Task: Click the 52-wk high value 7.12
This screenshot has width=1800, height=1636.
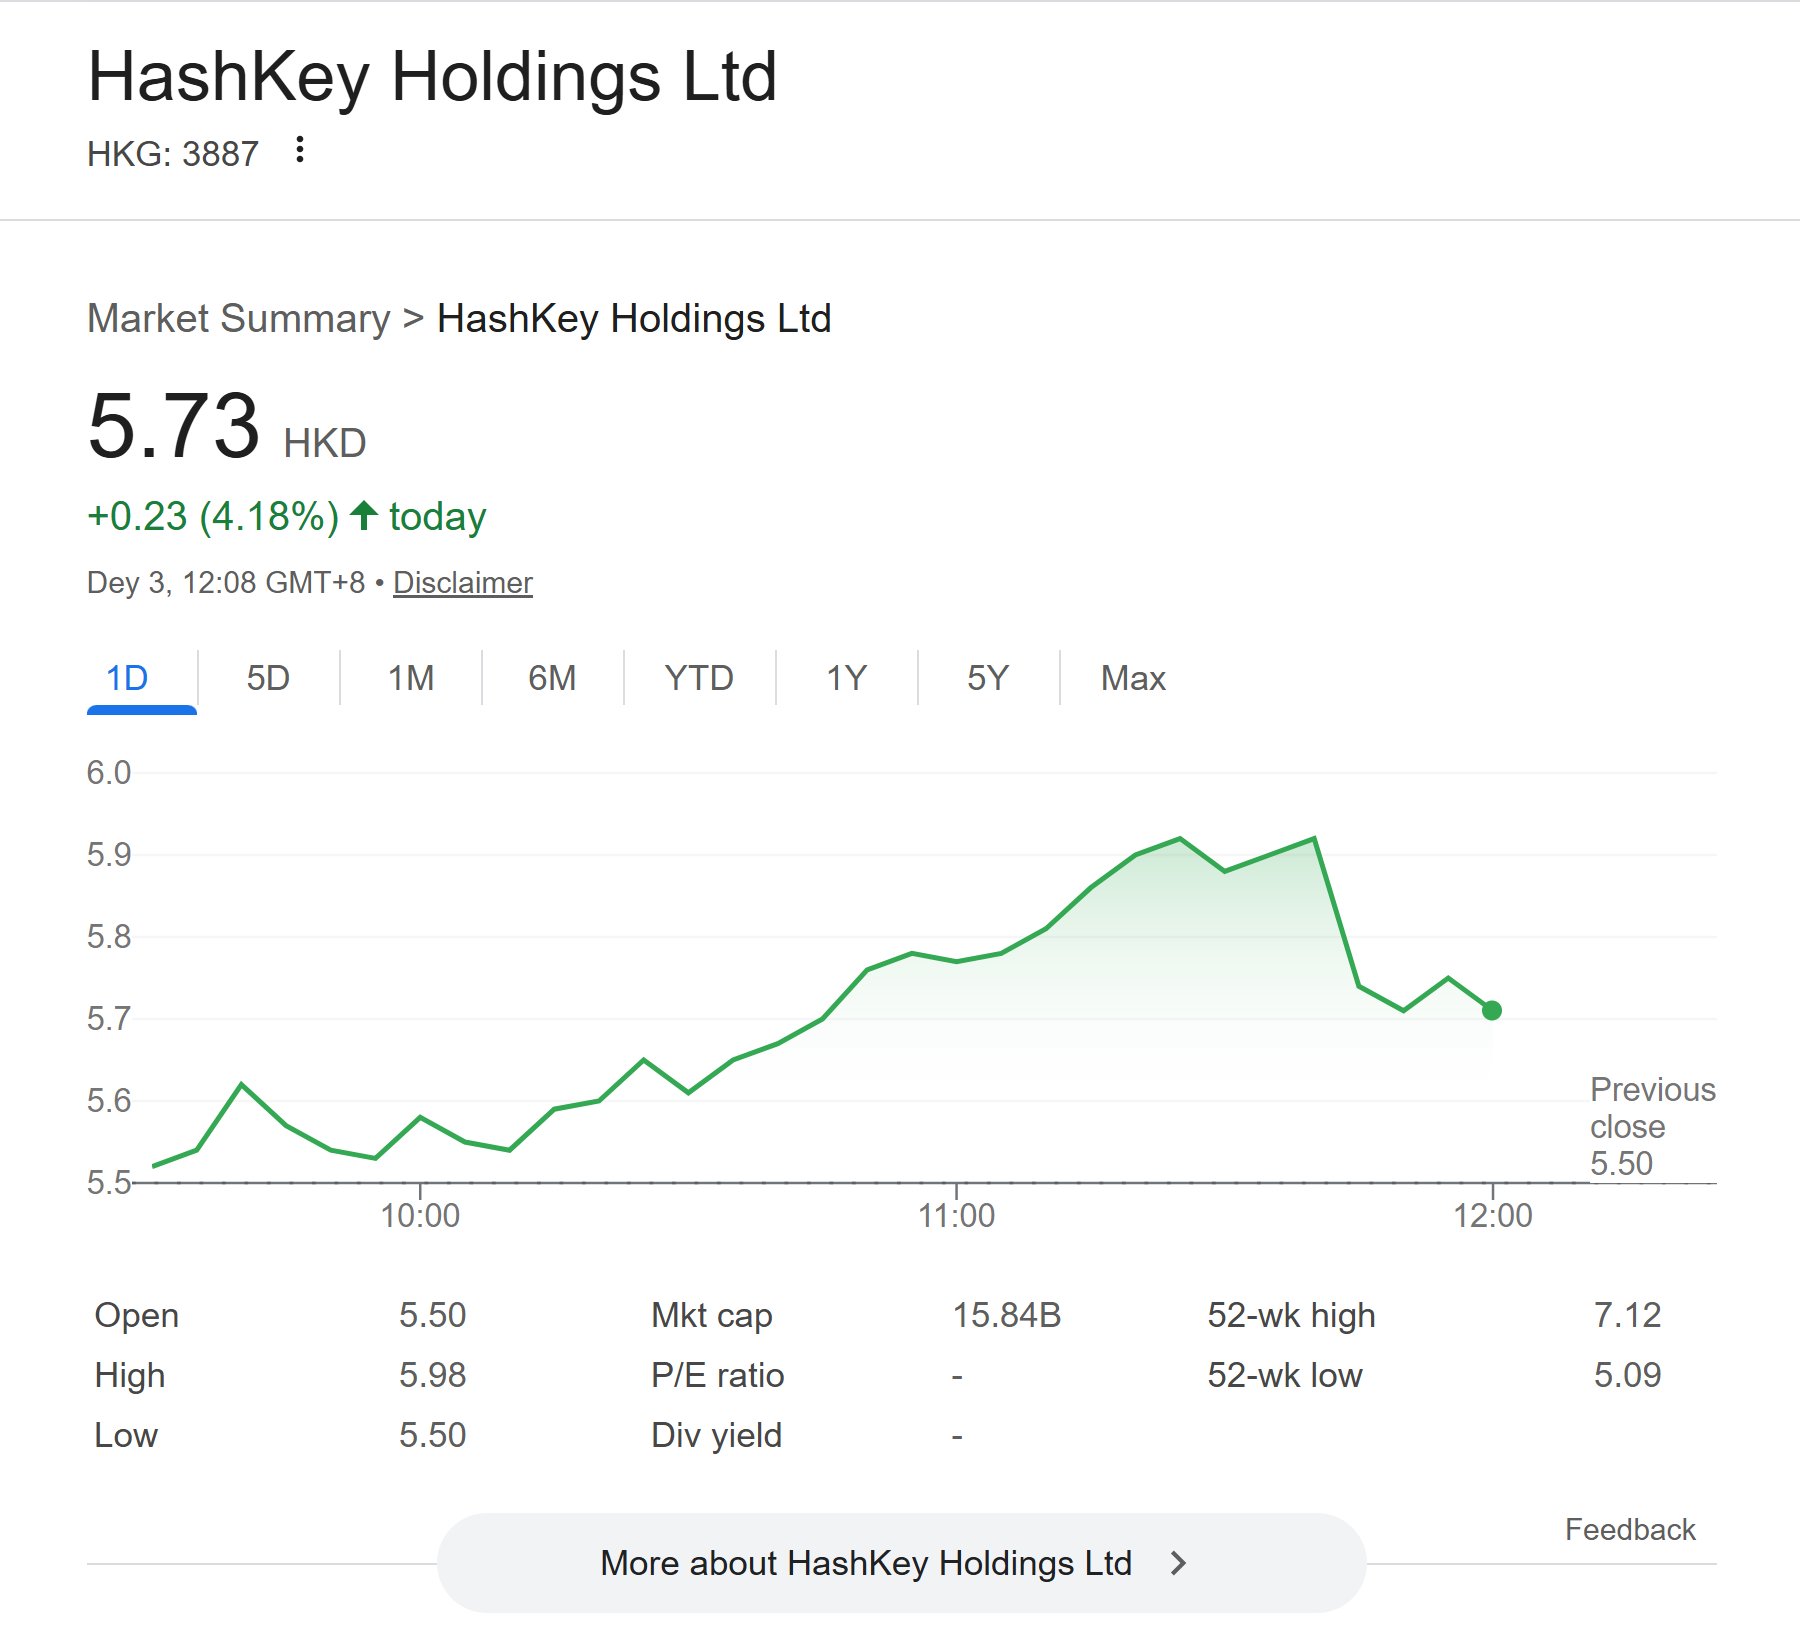Action: (1629, 1316)
